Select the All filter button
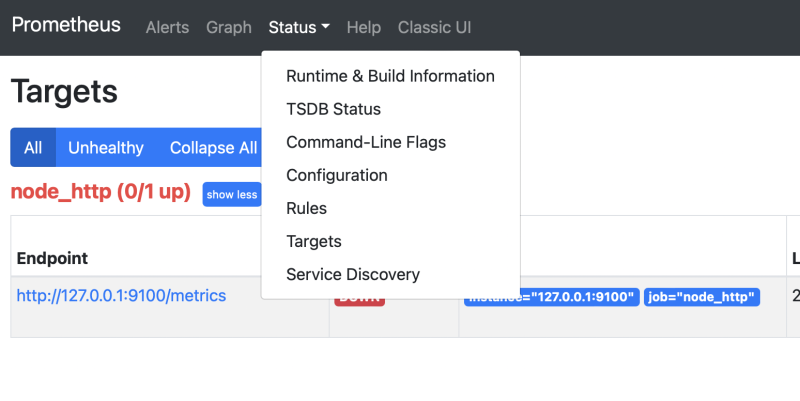The height and width of the screenshot is (401, 800). [x=33, y=147]
